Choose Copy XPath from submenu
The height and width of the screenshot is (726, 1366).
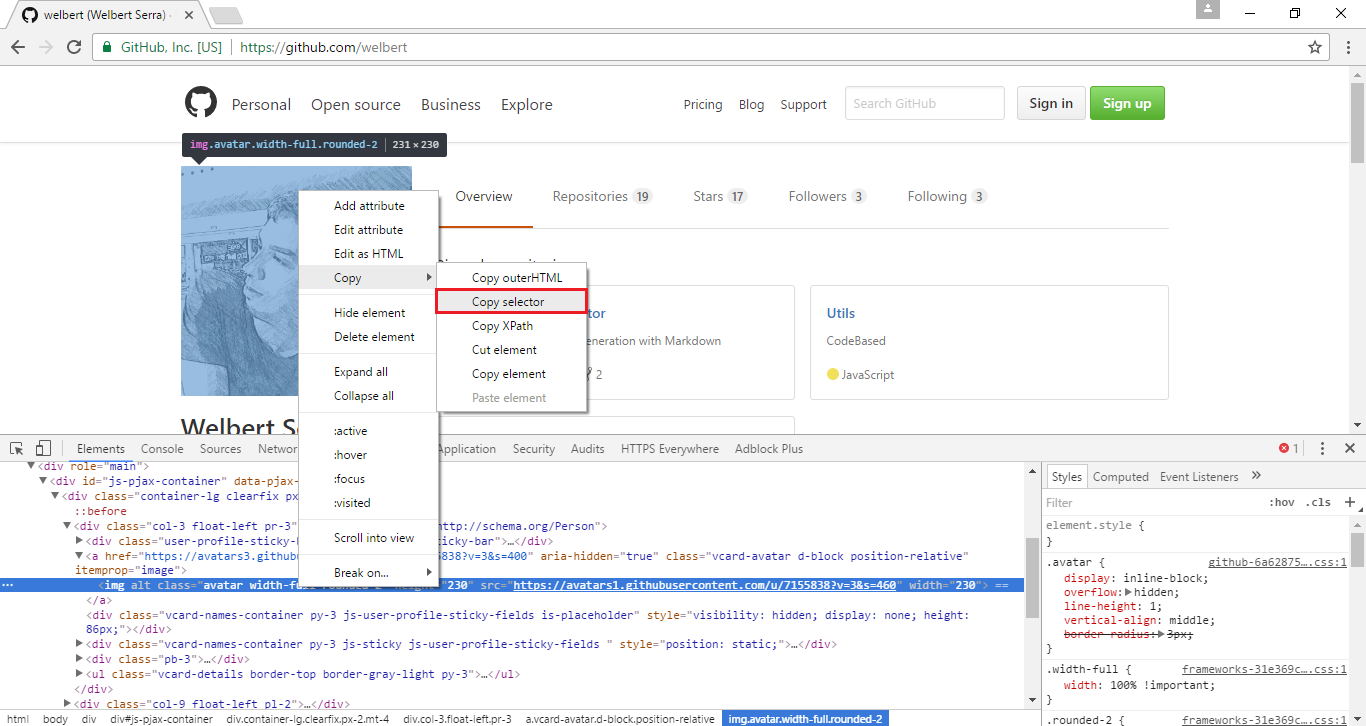coord(510,325)
